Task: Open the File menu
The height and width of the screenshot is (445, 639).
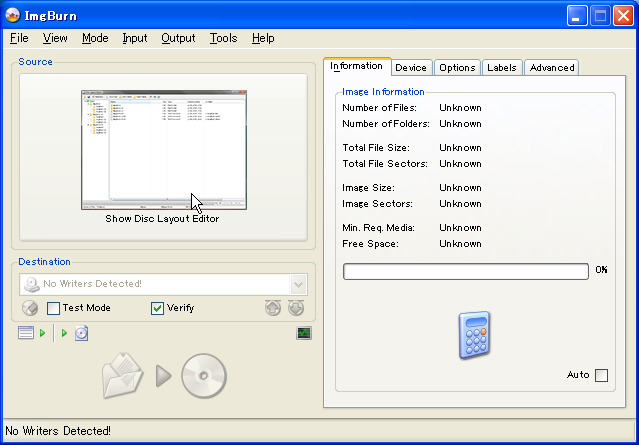Action: (19, 38)
